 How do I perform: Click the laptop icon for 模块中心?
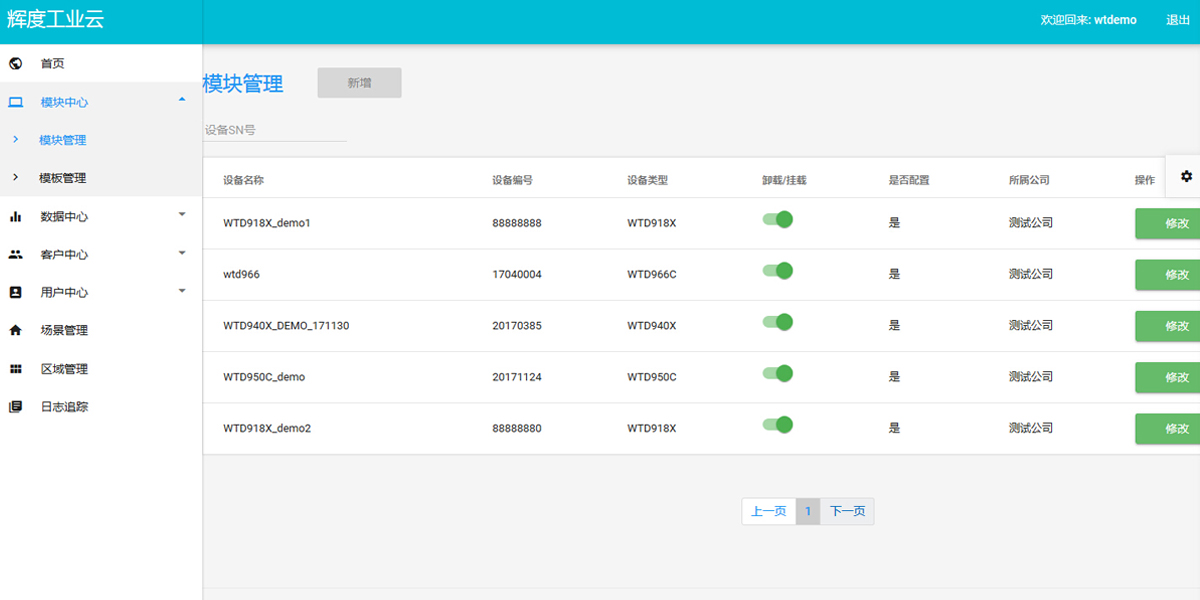coord(15,102)
